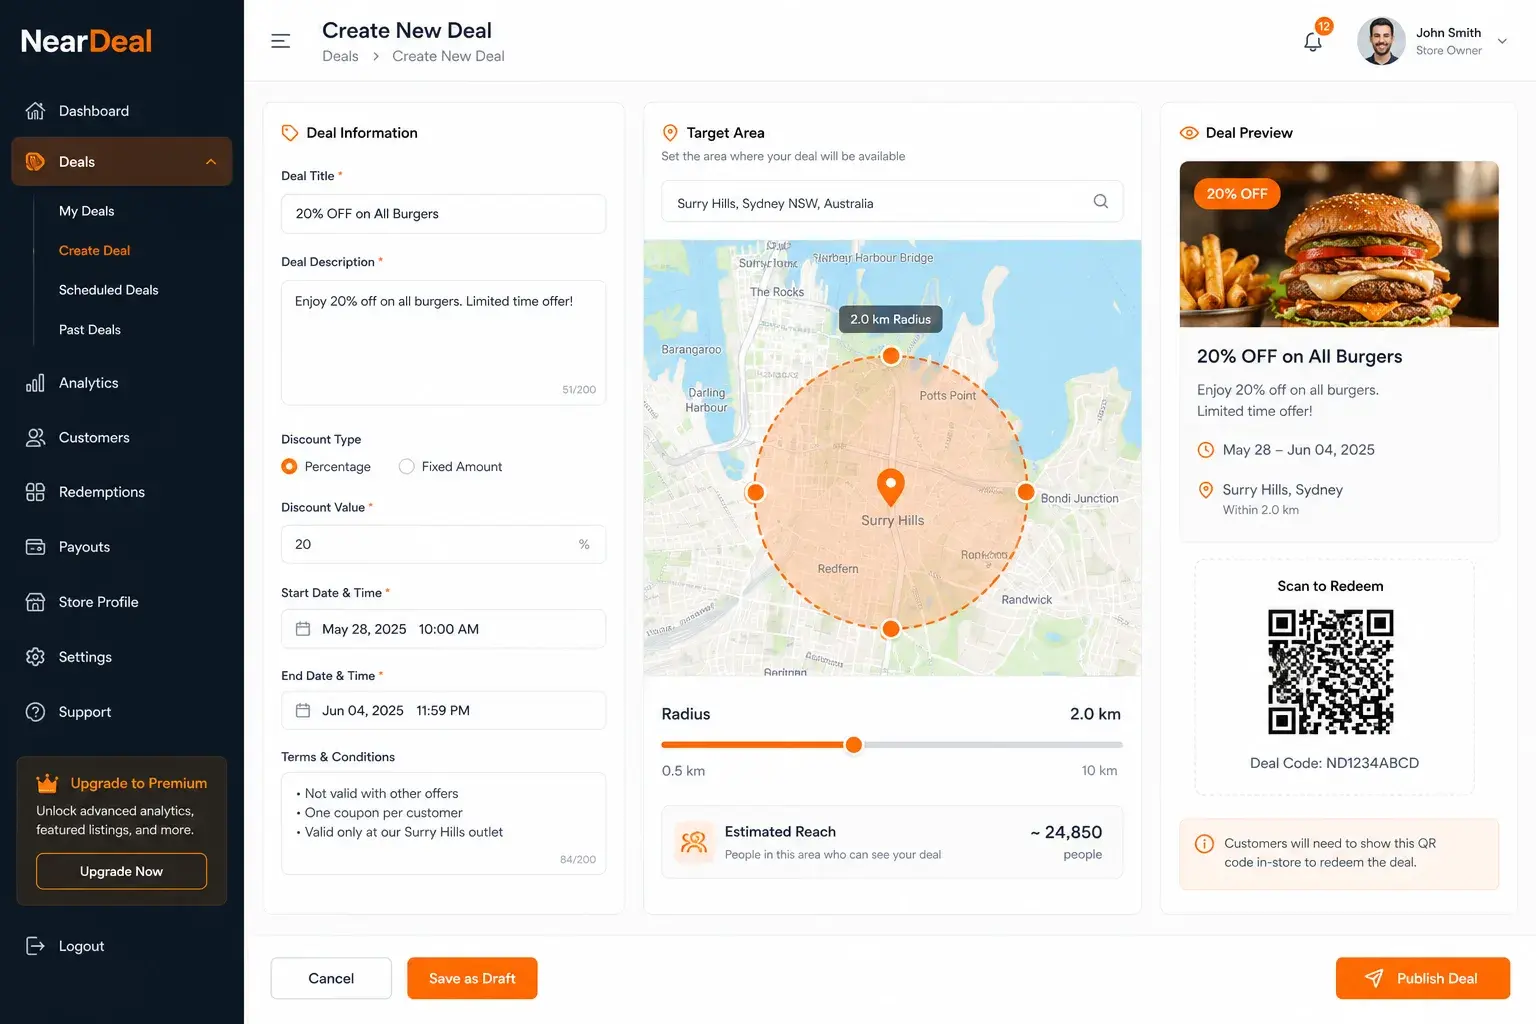Click the Surry Hills location search field
The height and width of the screenshot is (1024, 1536).
coord(892,202)
